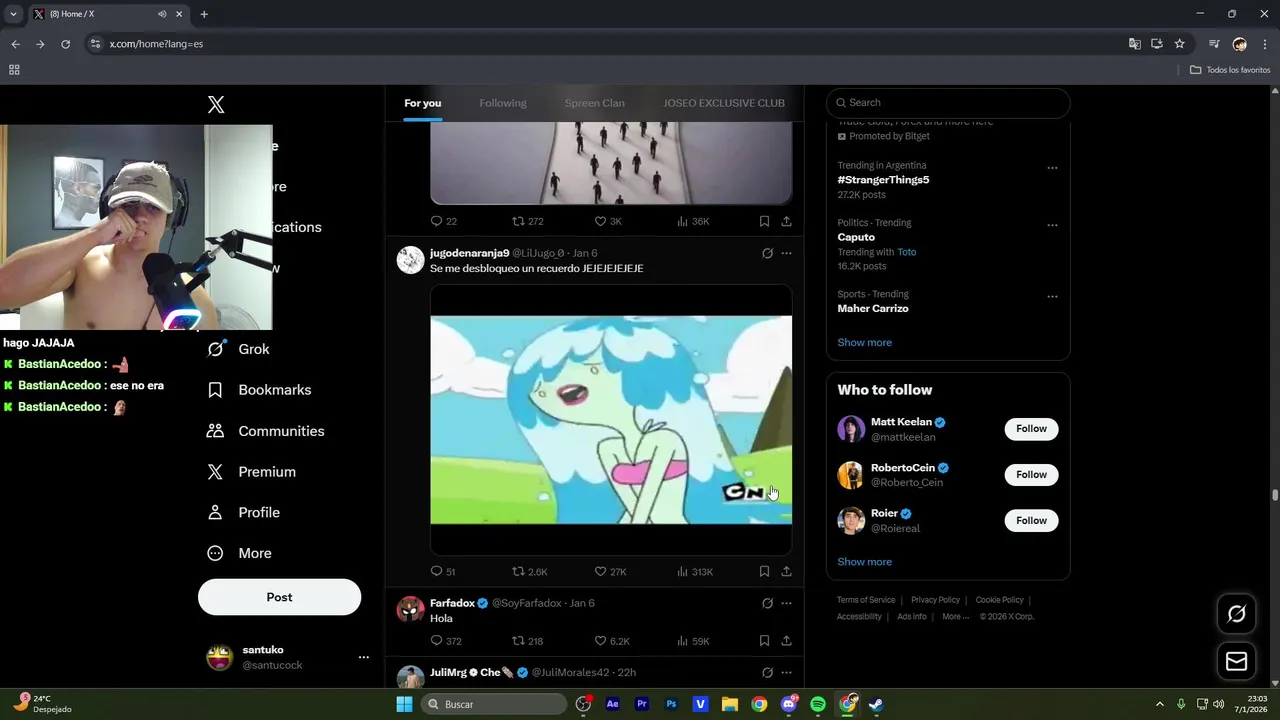Share the post with 36K views
Image resolution: width=1280 pixels, height=720 pixels.
(x=787, y=221)
